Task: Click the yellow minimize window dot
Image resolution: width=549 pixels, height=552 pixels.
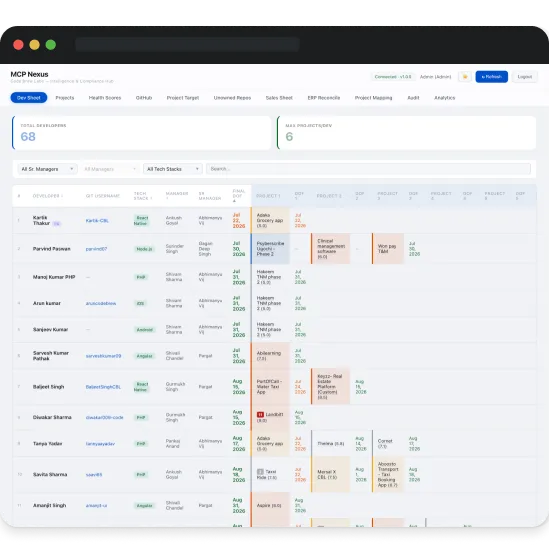Action: [35, 45]
